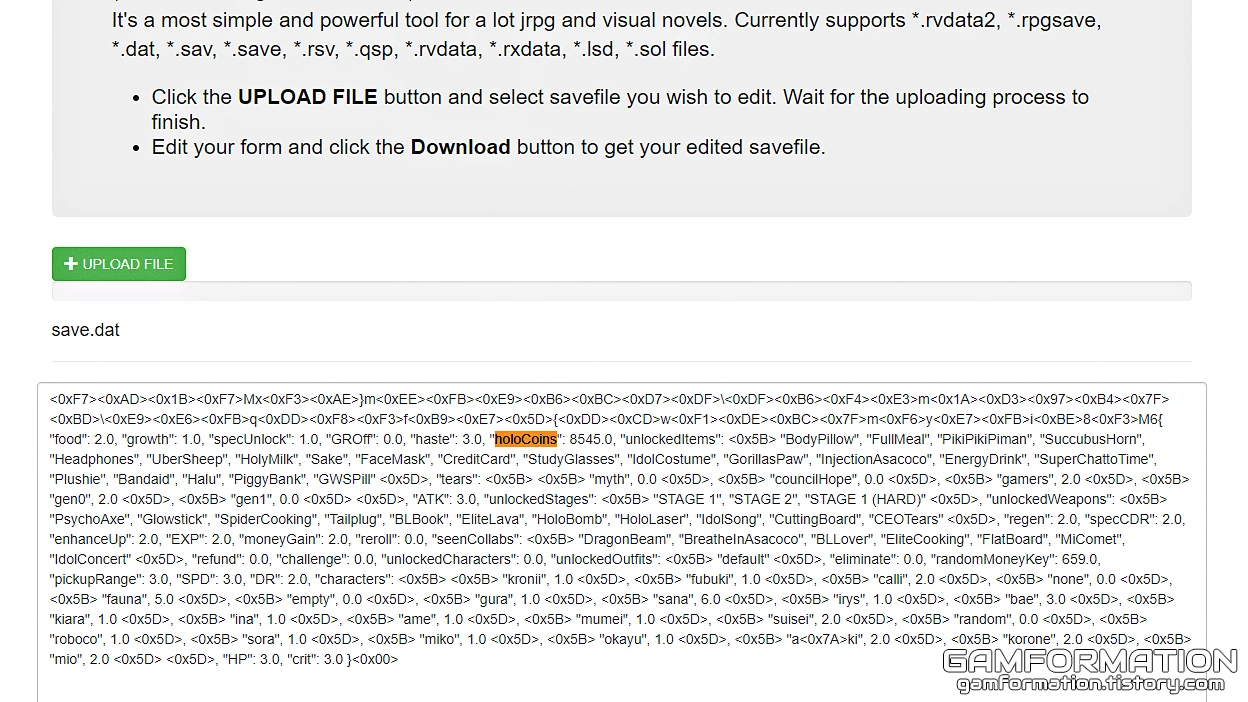Click the "PsychoAxe" weapon entry

89,519
